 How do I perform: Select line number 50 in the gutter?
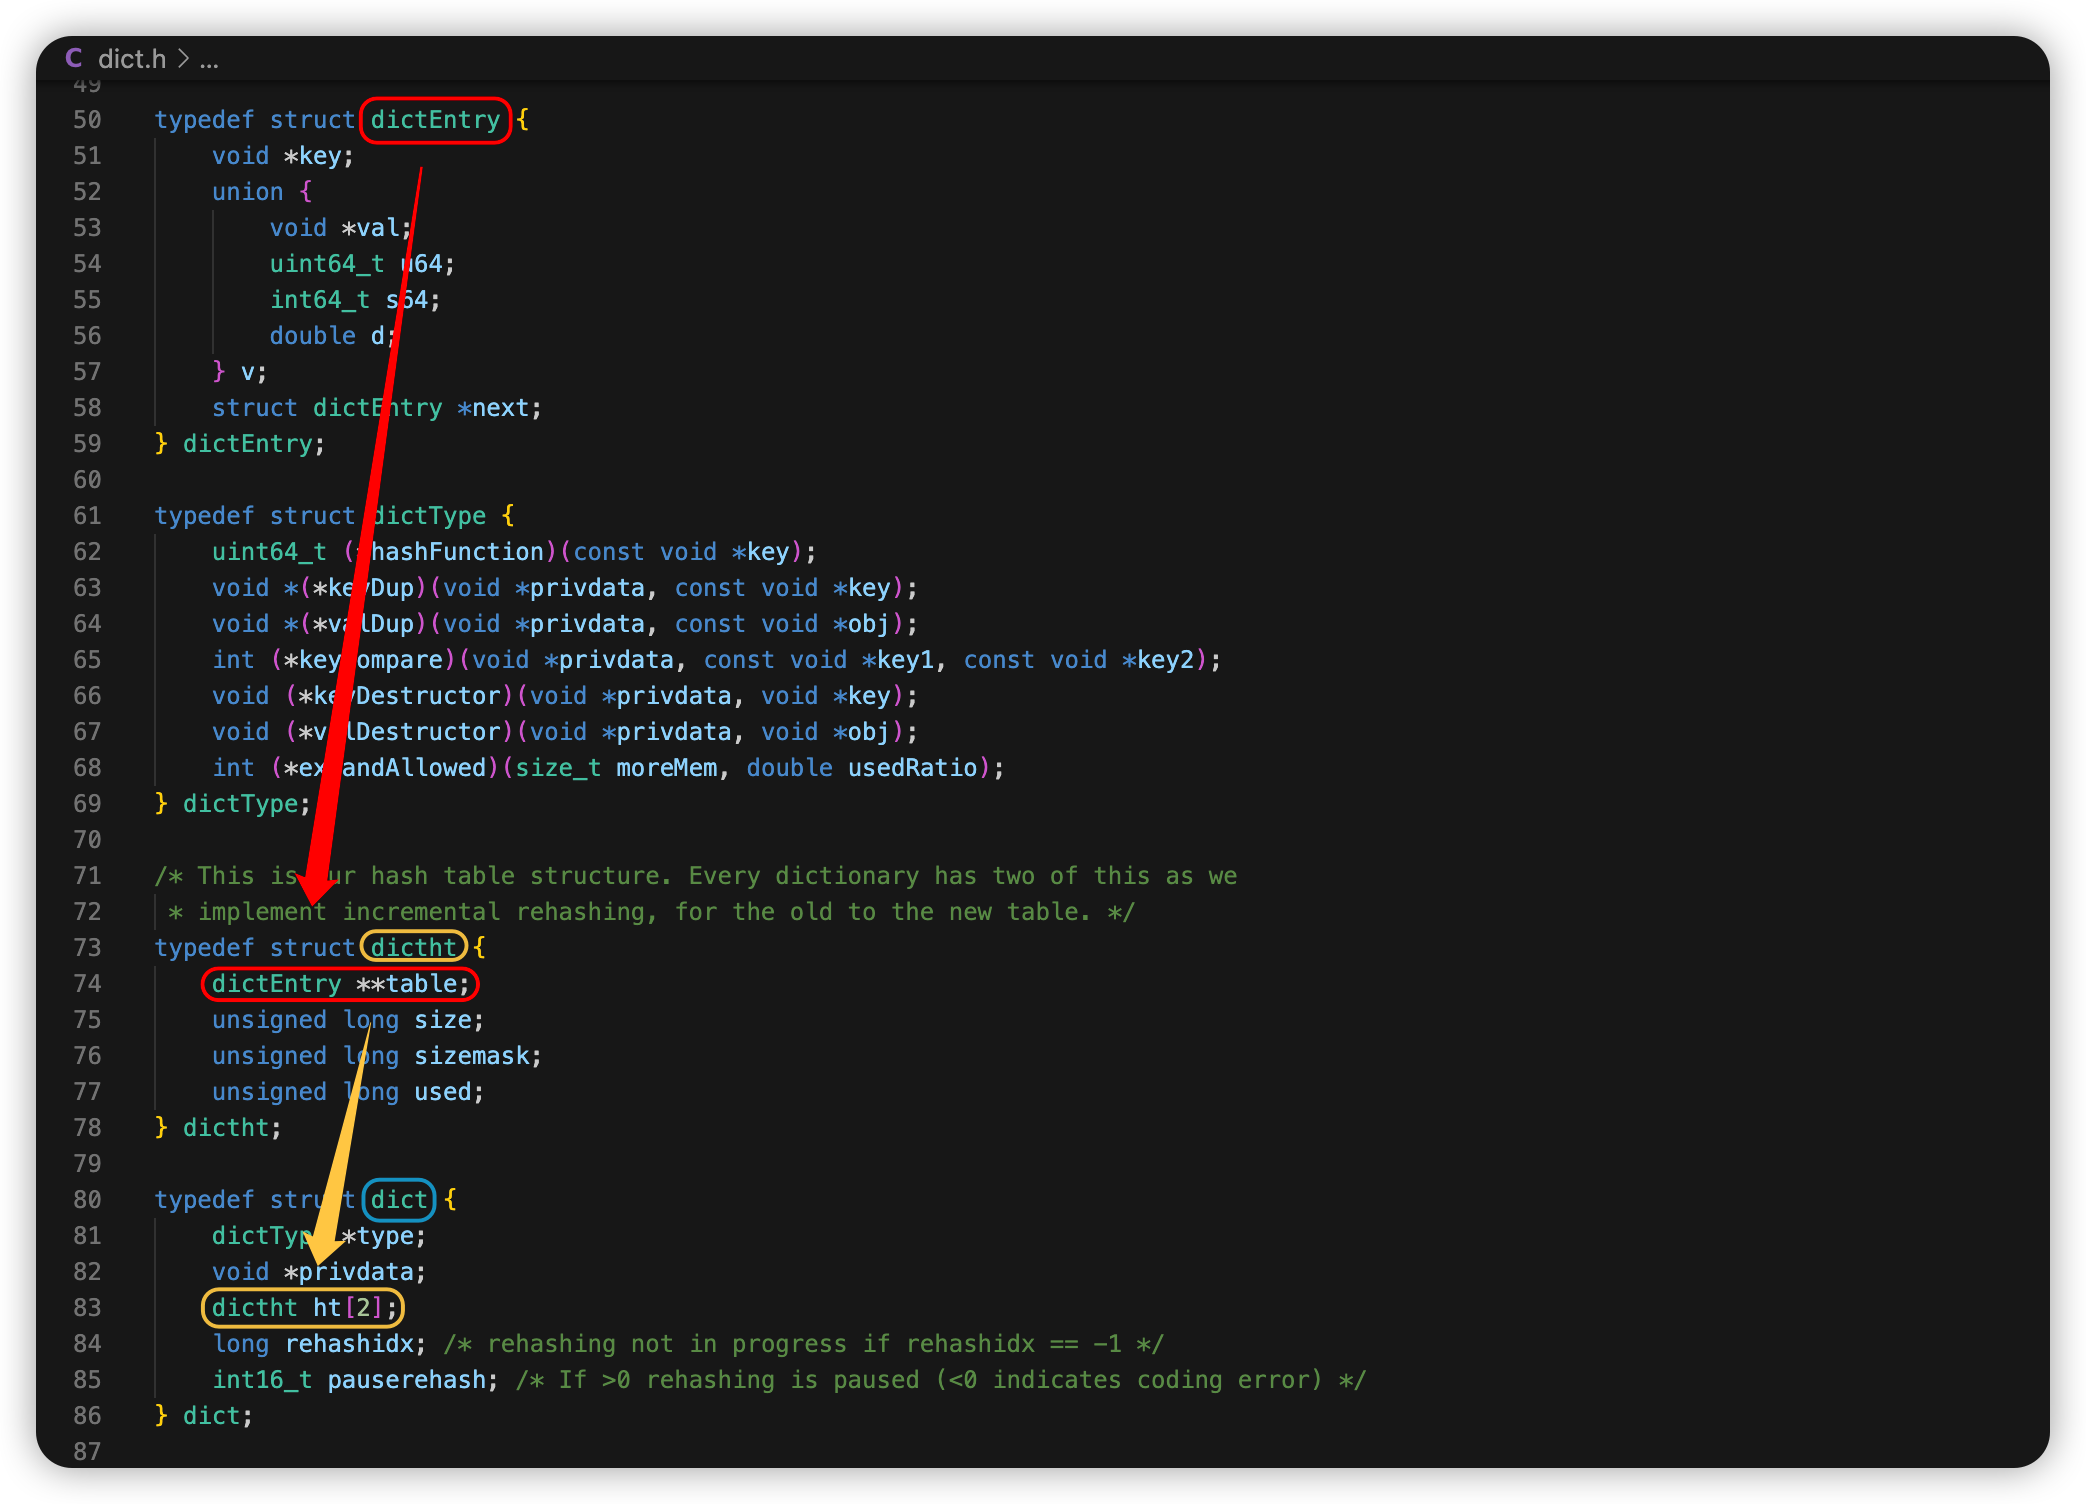[x=87, y=120]
